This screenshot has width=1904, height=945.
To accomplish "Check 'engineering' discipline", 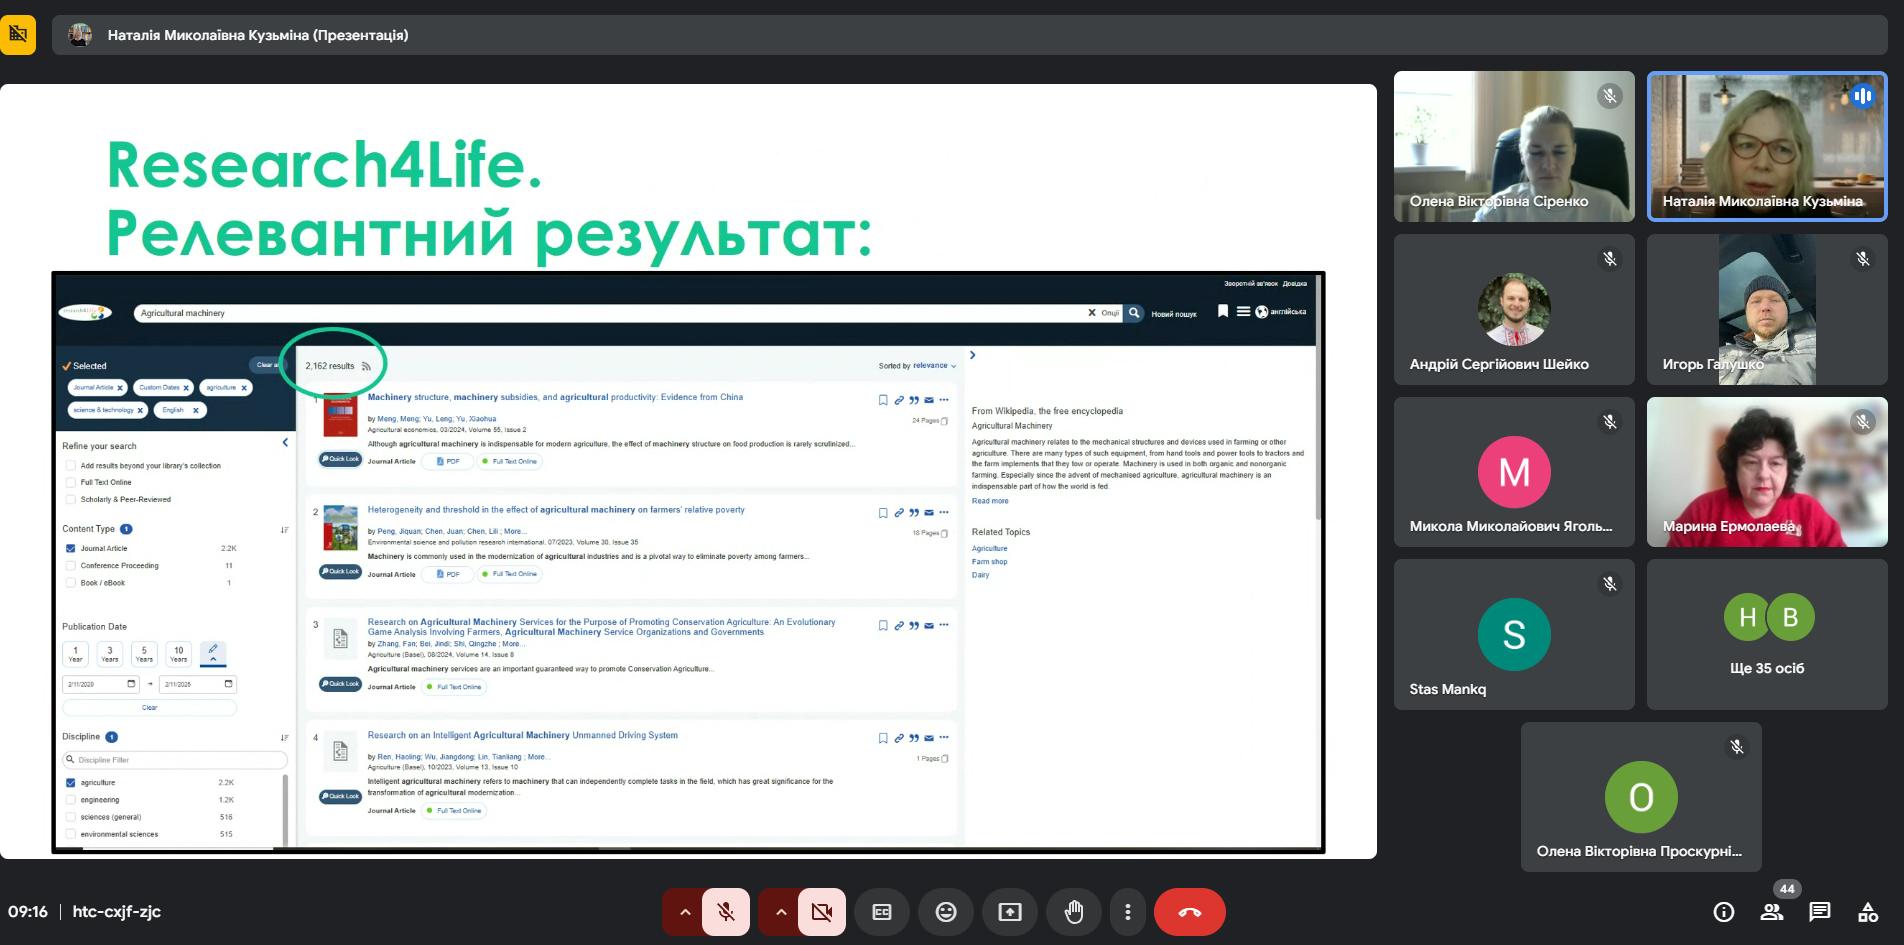I will [71, 799].
